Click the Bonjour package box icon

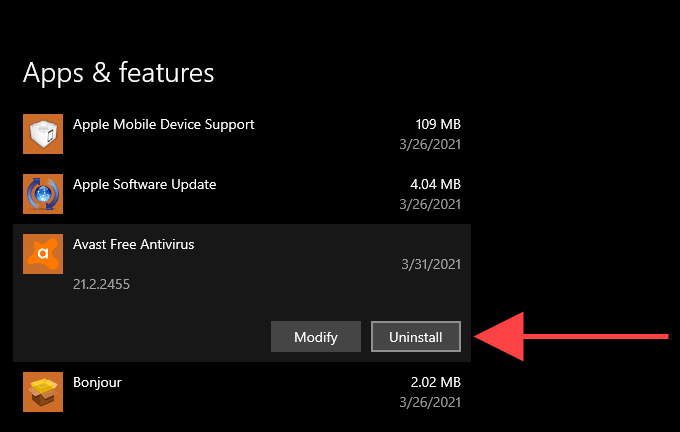[x=43, y=392]
